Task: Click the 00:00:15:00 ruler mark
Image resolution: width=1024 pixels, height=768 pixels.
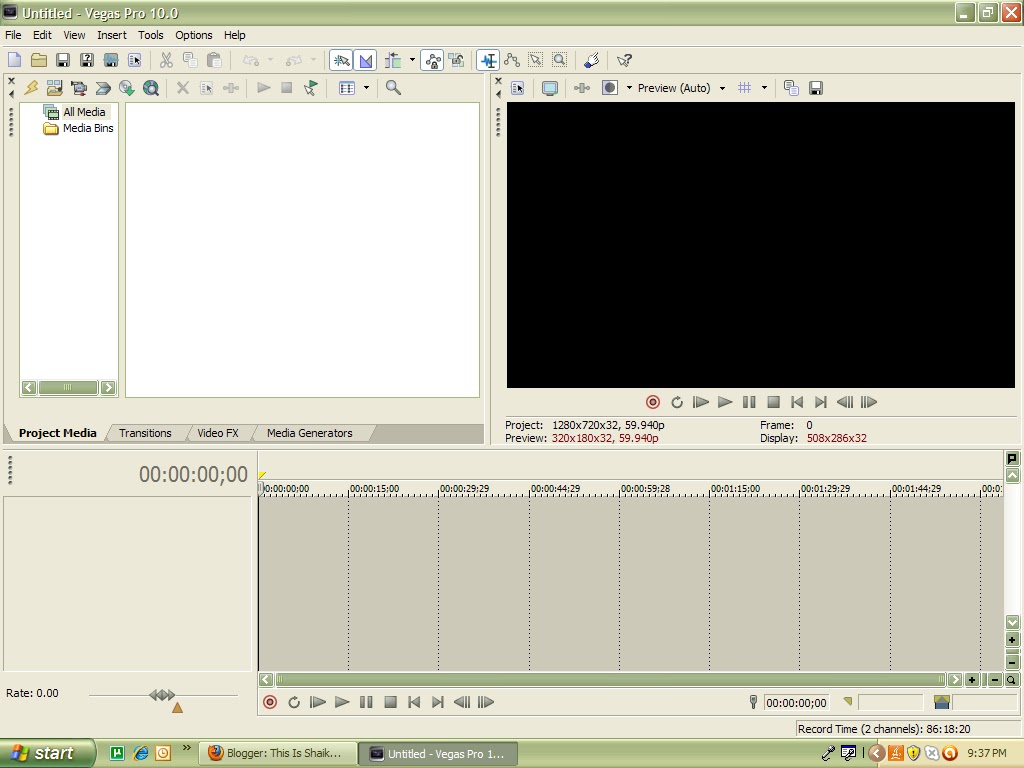Action: coord(374,488)
